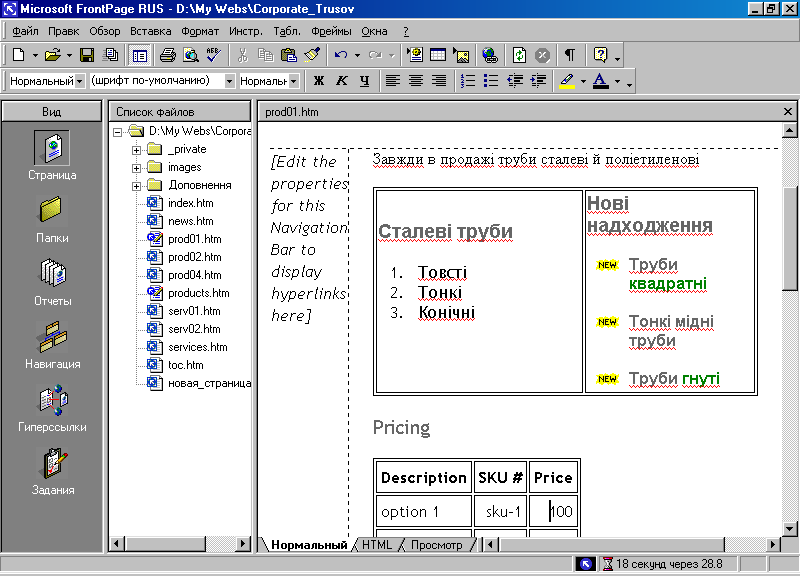Toggle left text alignment

(x=392, y=81)
